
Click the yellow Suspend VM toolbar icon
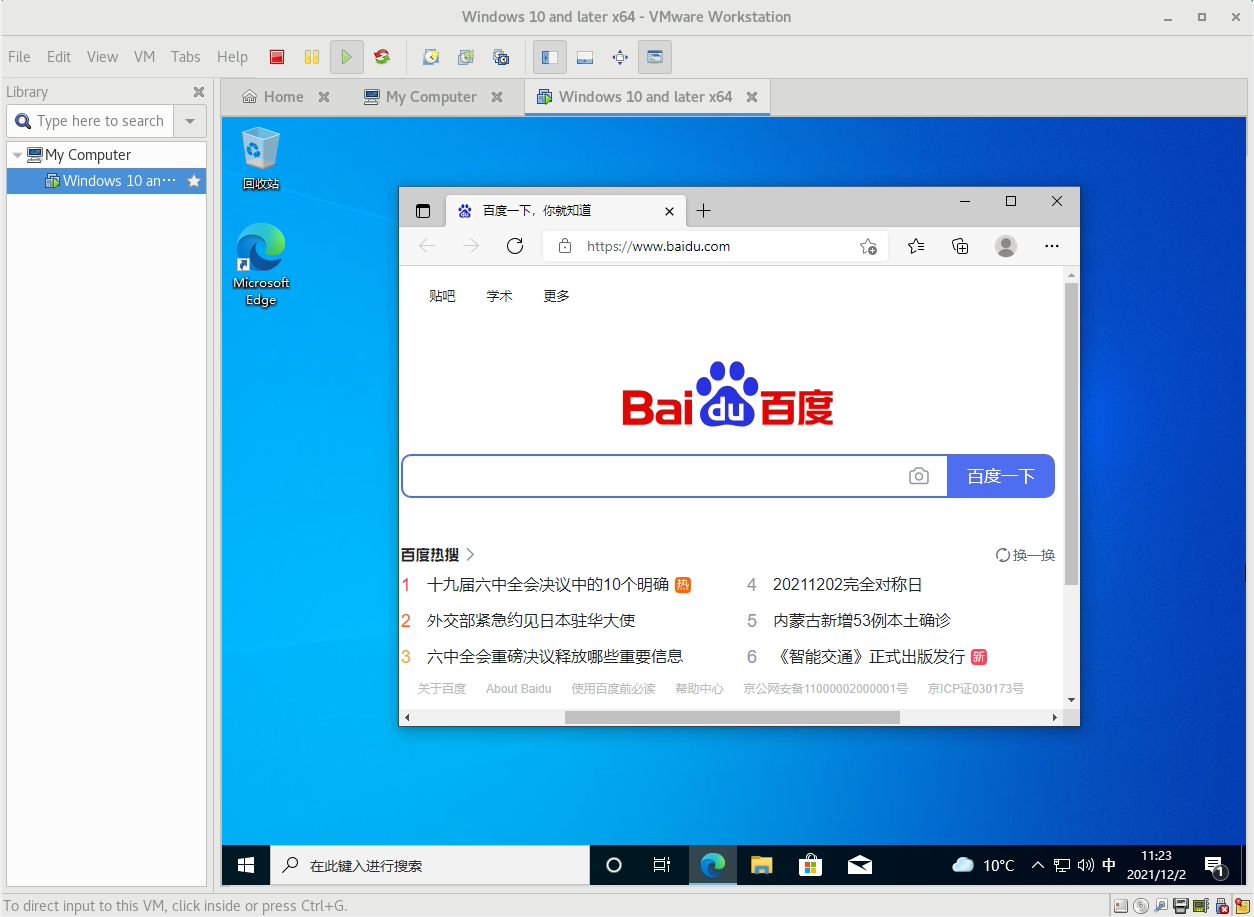point(311,57)
